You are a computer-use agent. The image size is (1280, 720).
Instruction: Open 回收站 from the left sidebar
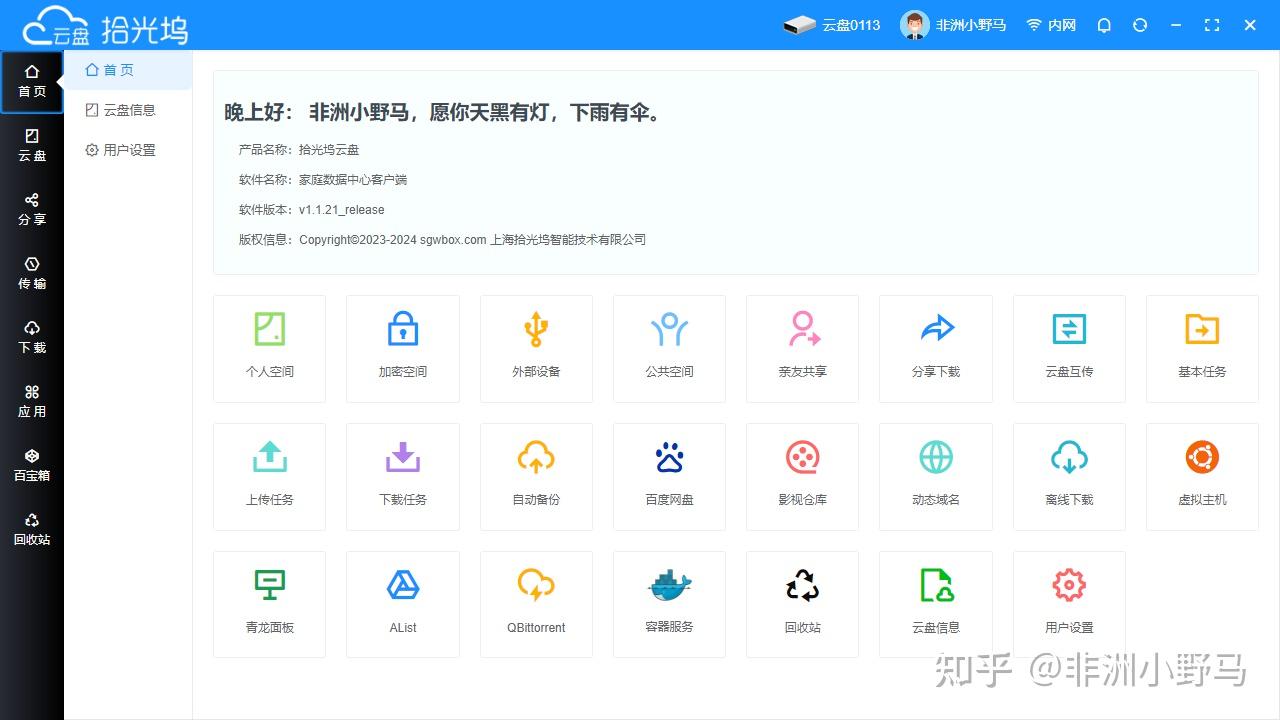click(32, 528)
